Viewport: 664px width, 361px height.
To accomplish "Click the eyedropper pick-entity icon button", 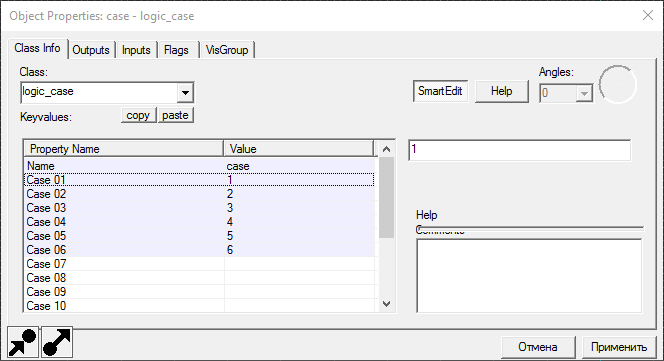I will click(23, 342).
